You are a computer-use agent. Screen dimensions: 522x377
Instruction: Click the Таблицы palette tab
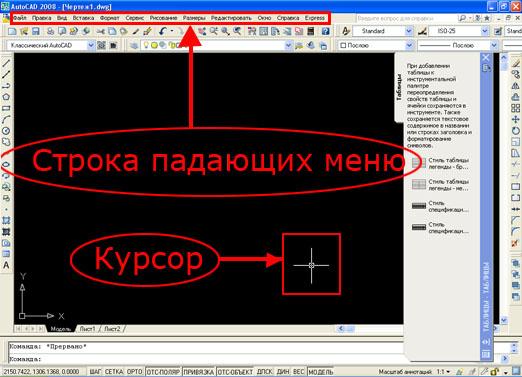point(399,88)
